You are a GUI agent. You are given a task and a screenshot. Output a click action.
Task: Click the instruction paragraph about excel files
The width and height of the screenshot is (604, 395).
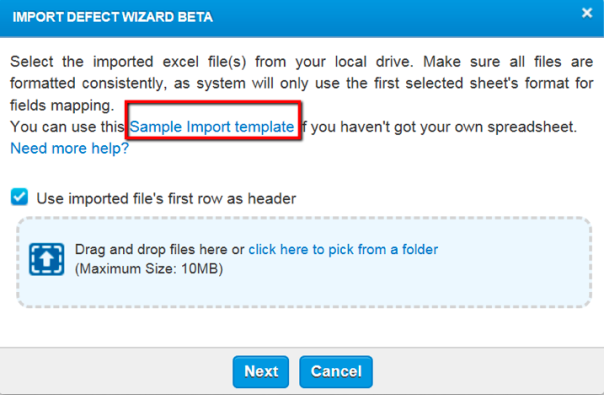tap(302, 83)
